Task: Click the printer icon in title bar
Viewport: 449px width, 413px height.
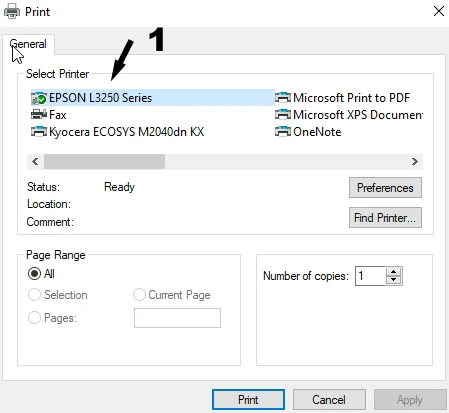Action: [12, 12]
